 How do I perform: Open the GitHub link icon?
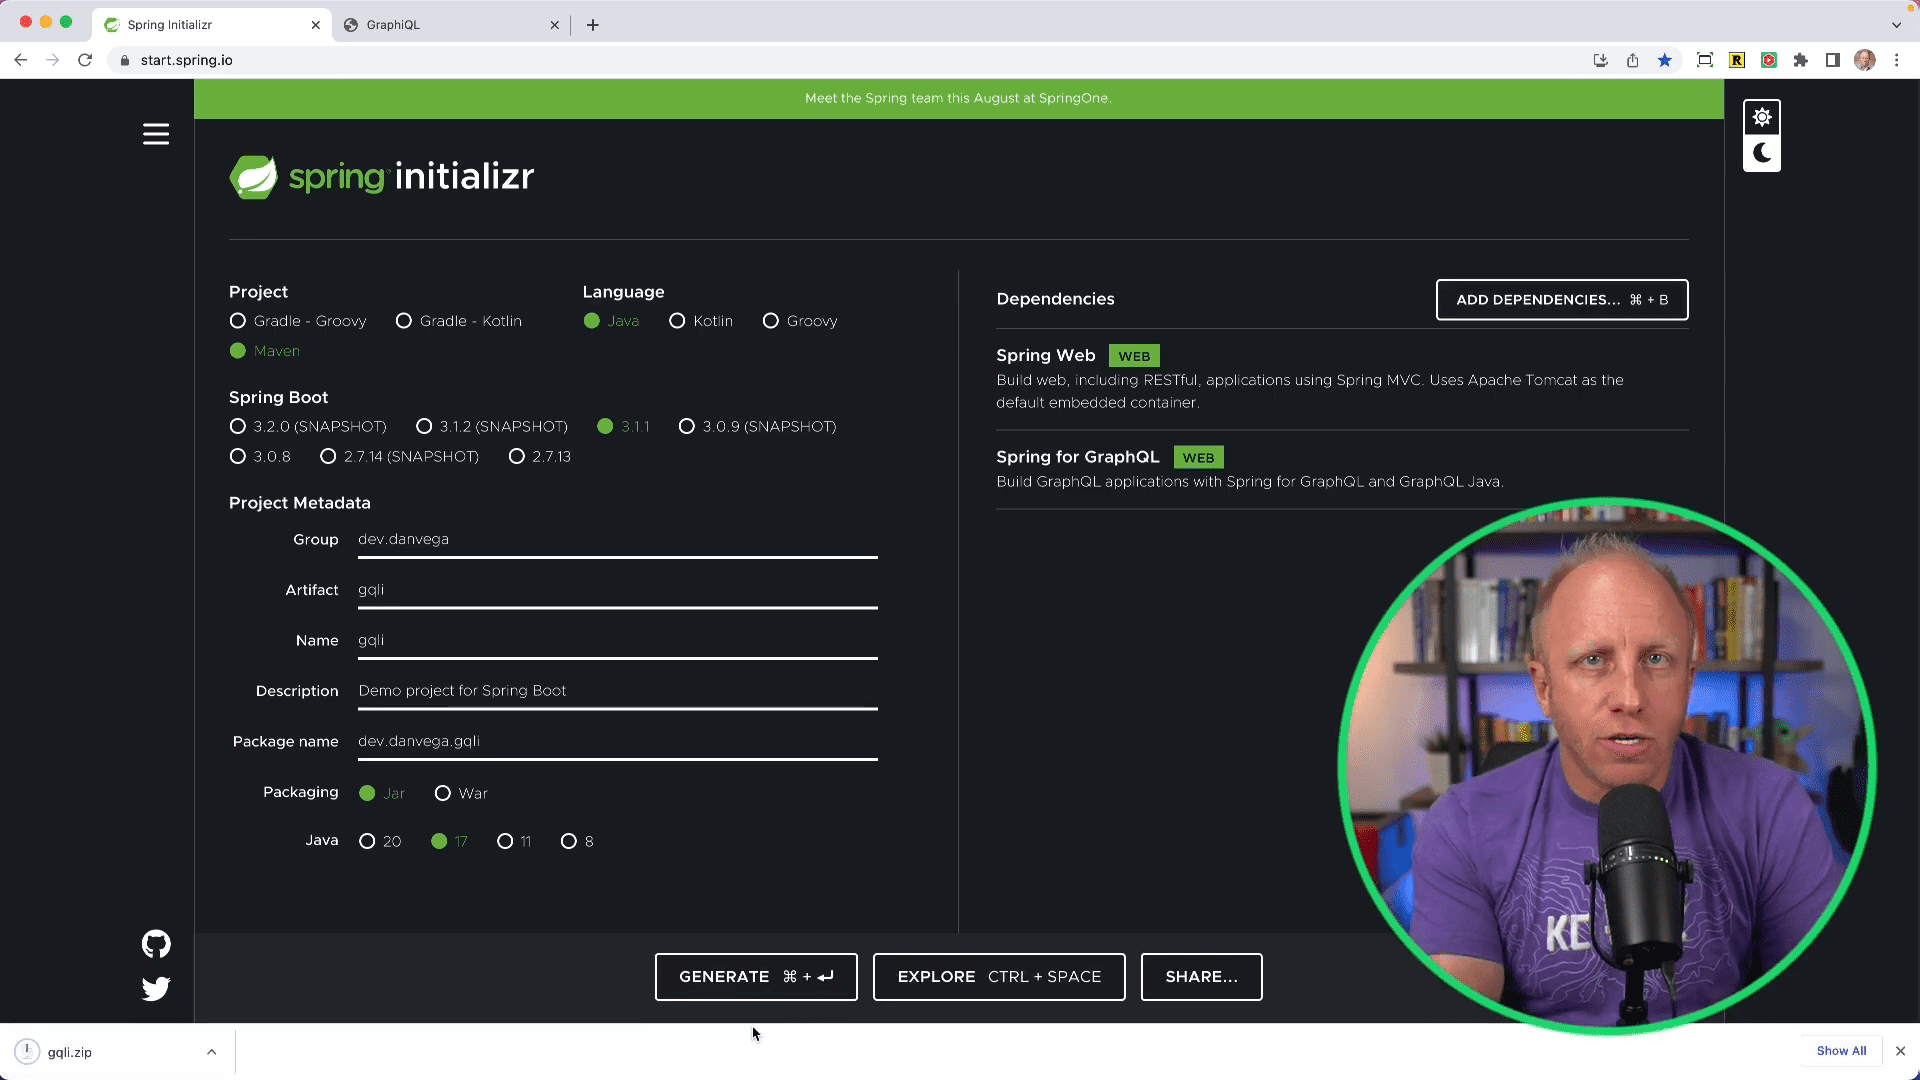156,943
